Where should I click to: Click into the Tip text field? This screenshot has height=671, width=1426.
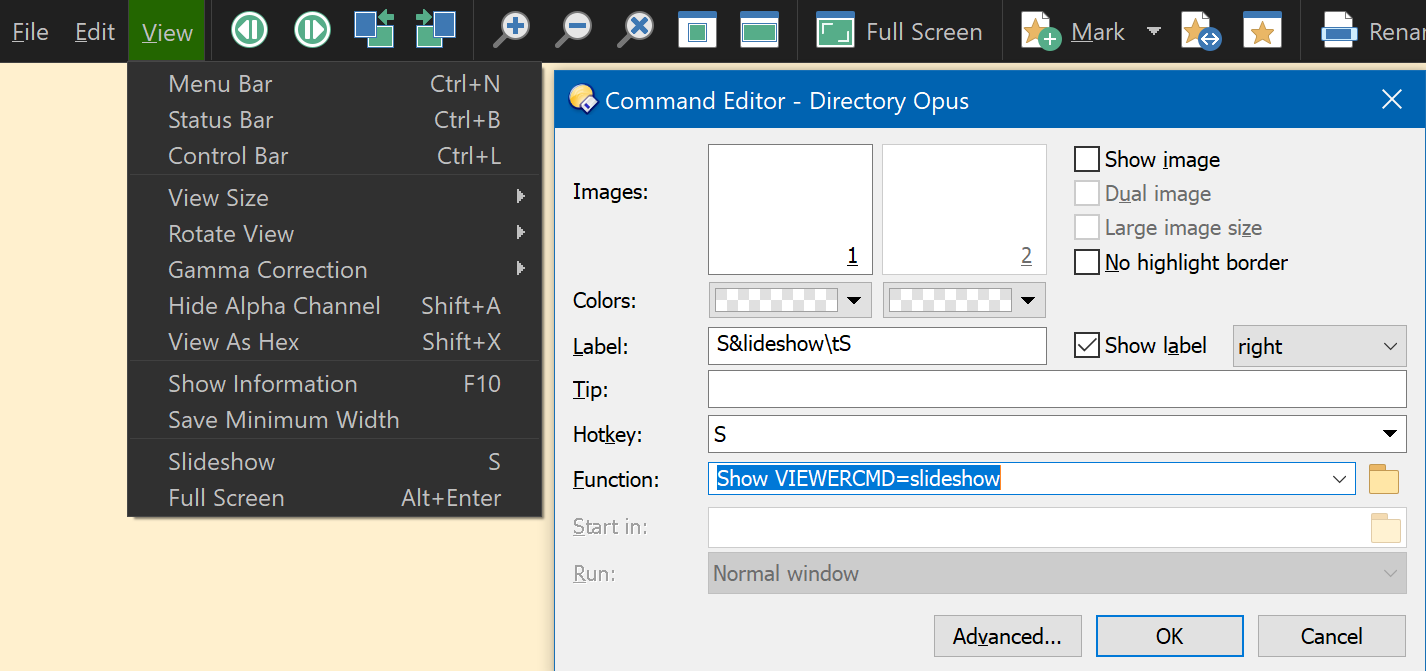point(1057,389)
